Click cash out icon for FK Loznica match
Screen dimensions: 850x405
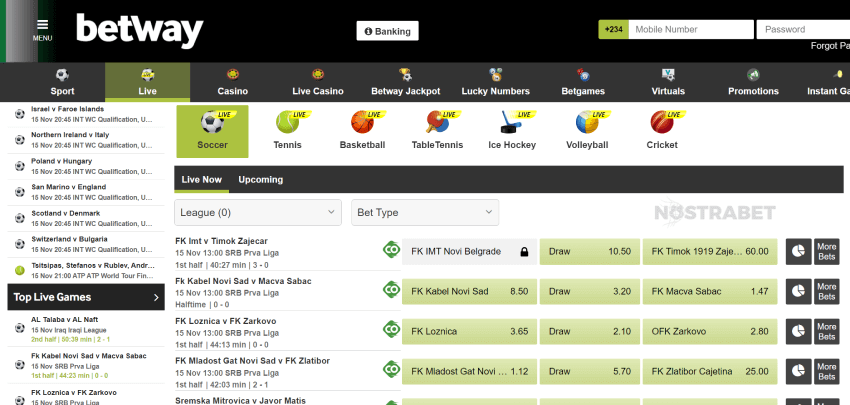click(x=391, y=329)
